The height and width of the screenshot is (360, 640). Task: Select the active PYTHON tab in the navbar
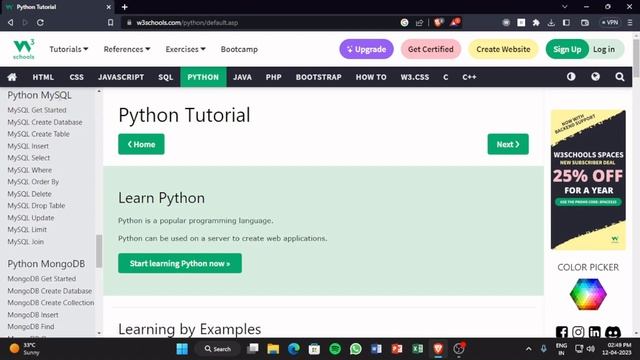pyautogui.click(x=203, y=77)
